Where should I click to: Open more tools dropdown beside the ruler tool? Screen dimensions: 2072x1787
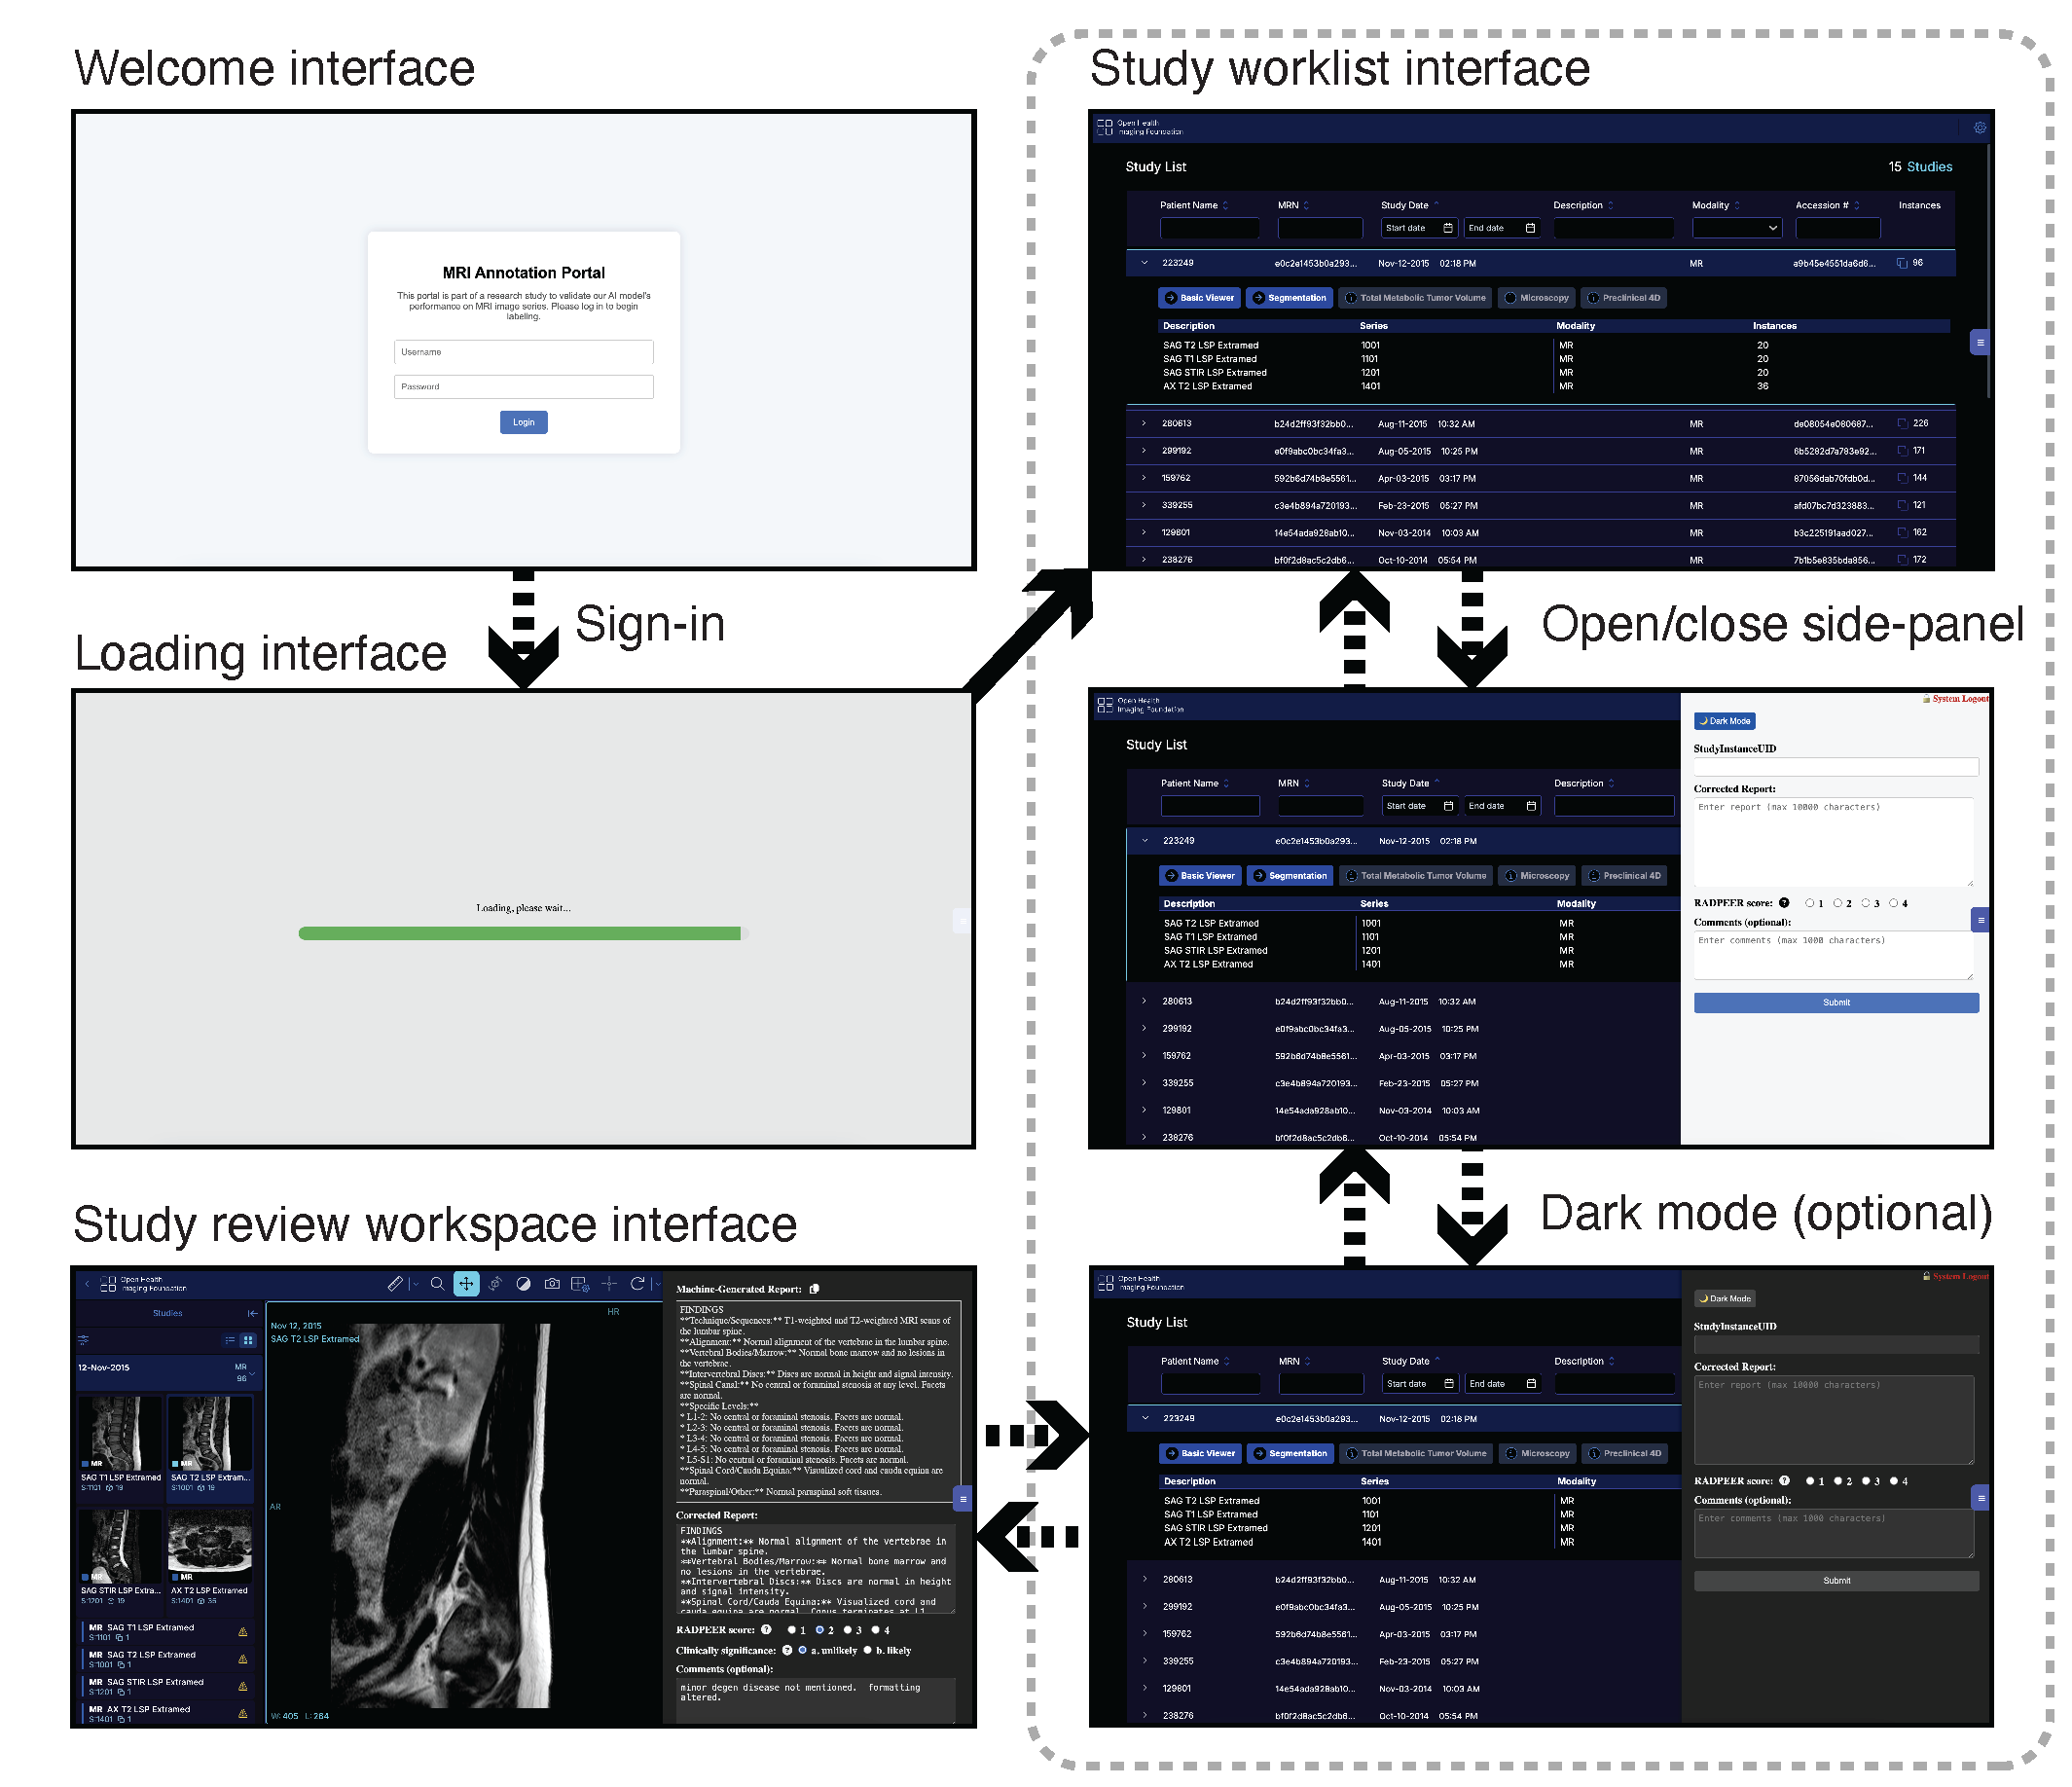(415, 1283)
